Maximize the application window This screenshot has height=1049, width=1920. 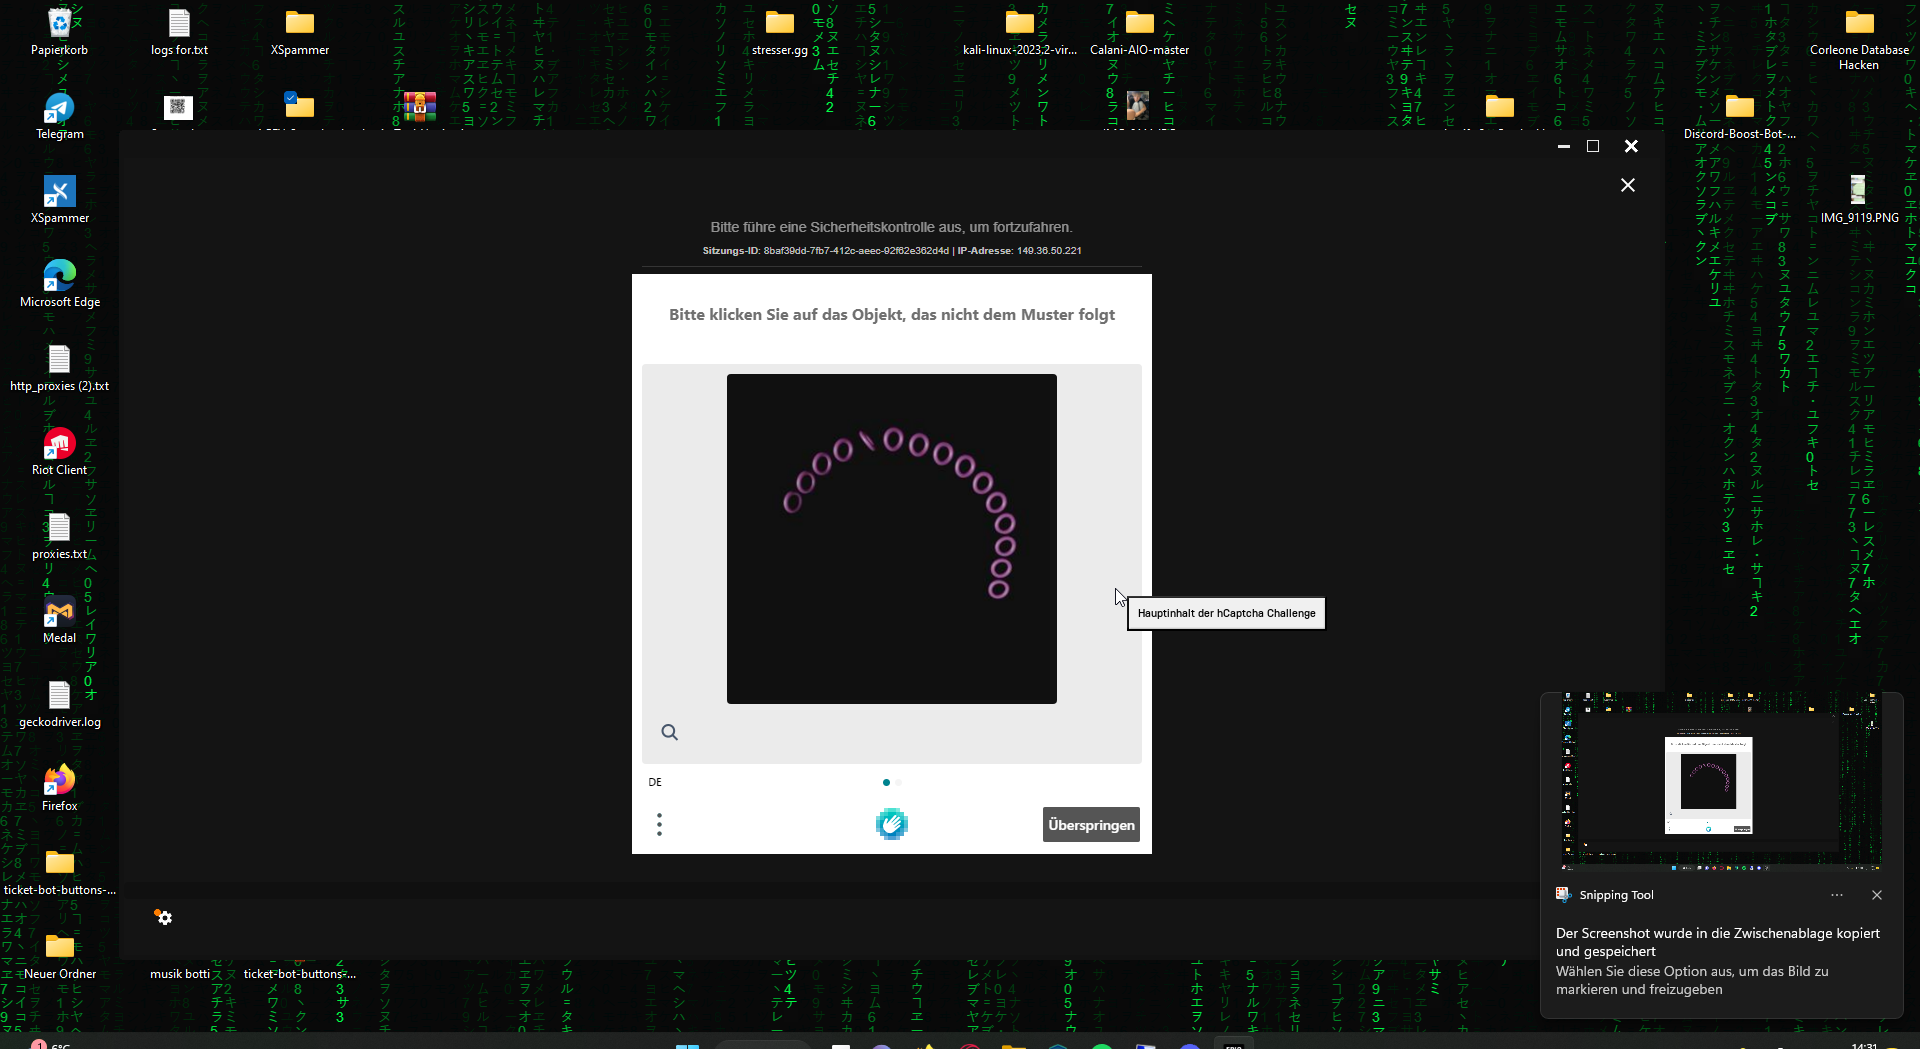coord(1593,146)
